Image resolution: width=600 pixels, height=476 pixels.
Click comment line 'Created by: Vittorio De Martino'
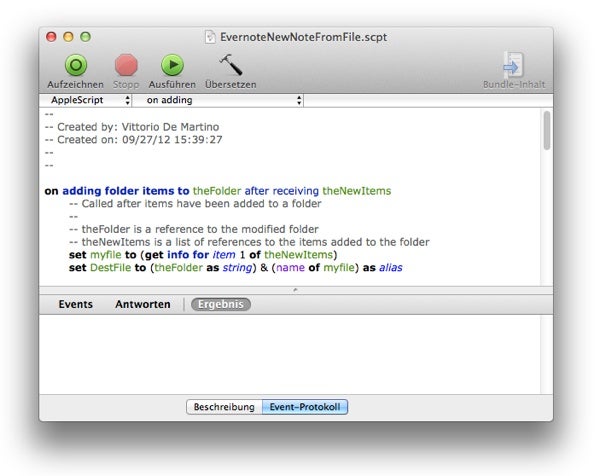click(x=132, y=127)
